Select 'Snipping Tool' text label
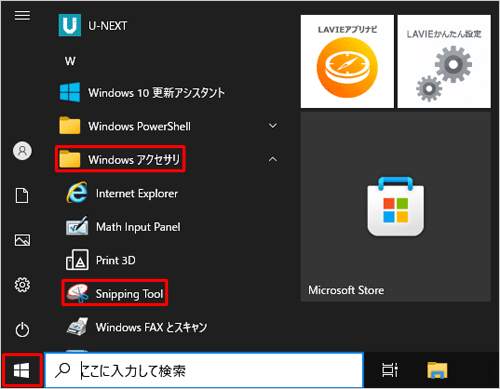This screenshot has width=500, height=389. (x=129, y=294)
